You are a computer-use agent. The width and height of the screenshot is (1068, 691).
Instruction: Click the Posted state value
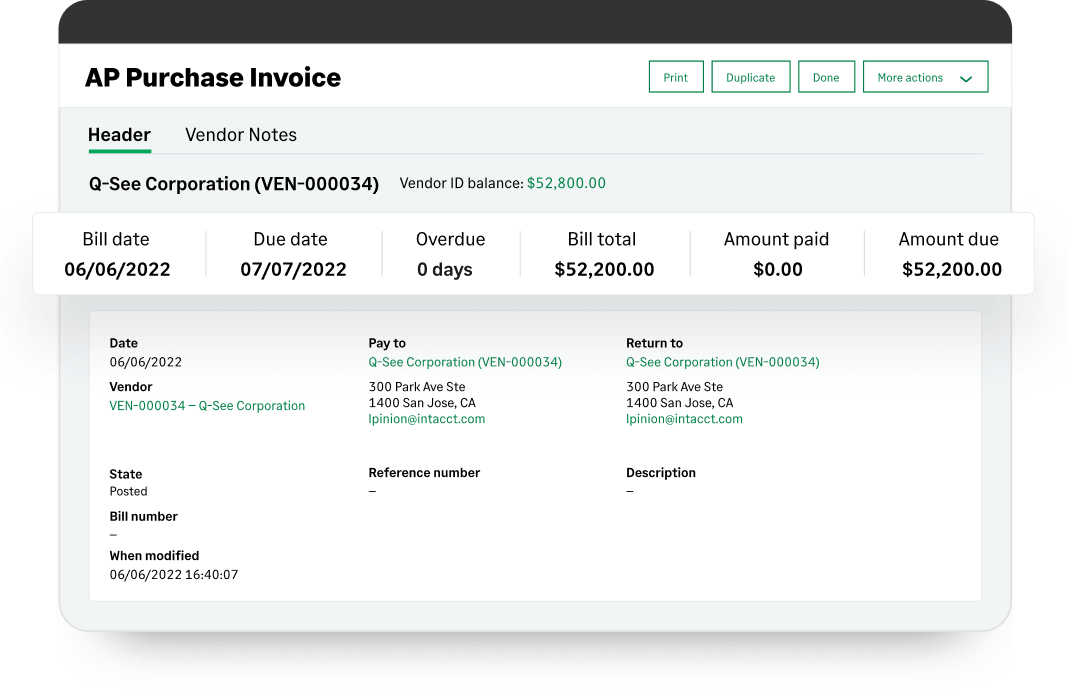pos(128,491)
